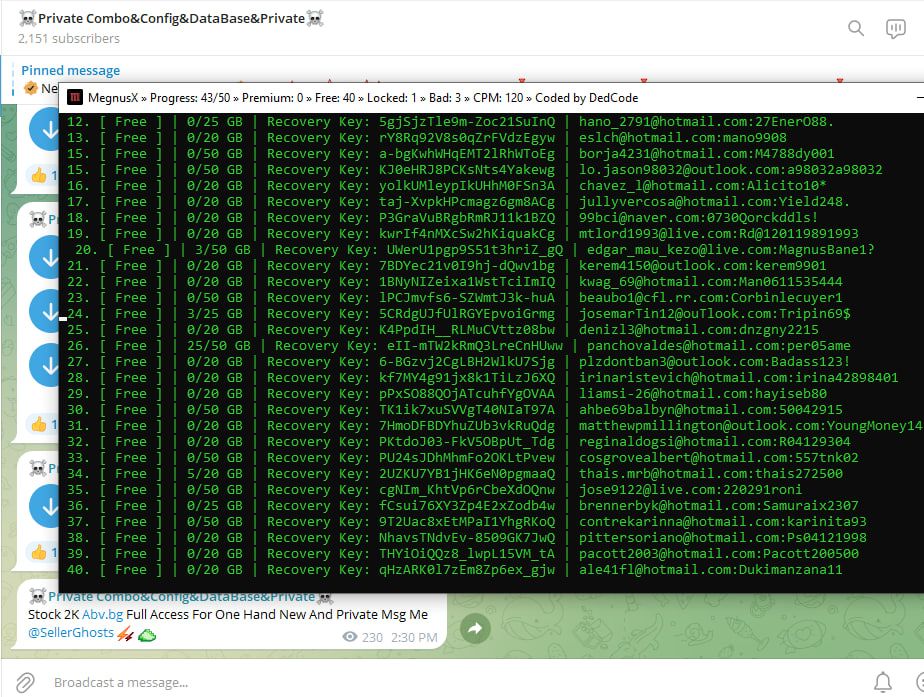The height and width of the screenshot is (697, 924).
Task: Click the download arrow on the topmost attachment
Action: pyautogui.click(x=45, y=128)
